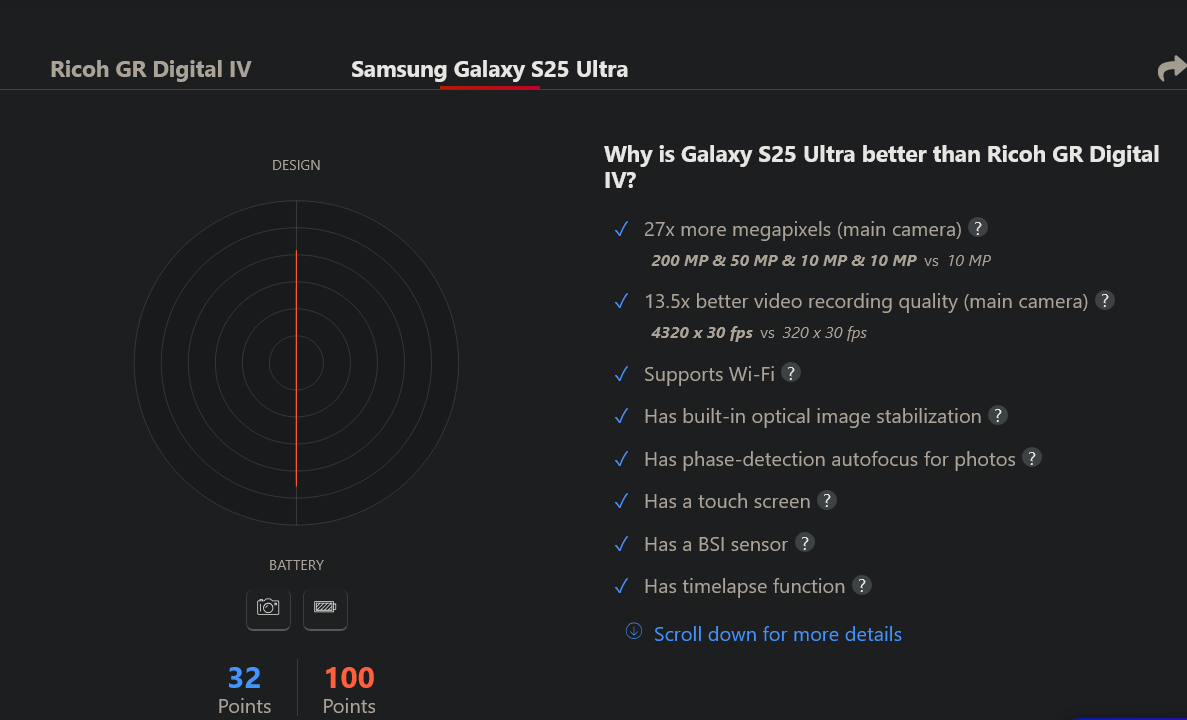Open the help icon for BSI sensor
The image size is (1187, 720).
(805, 542)
